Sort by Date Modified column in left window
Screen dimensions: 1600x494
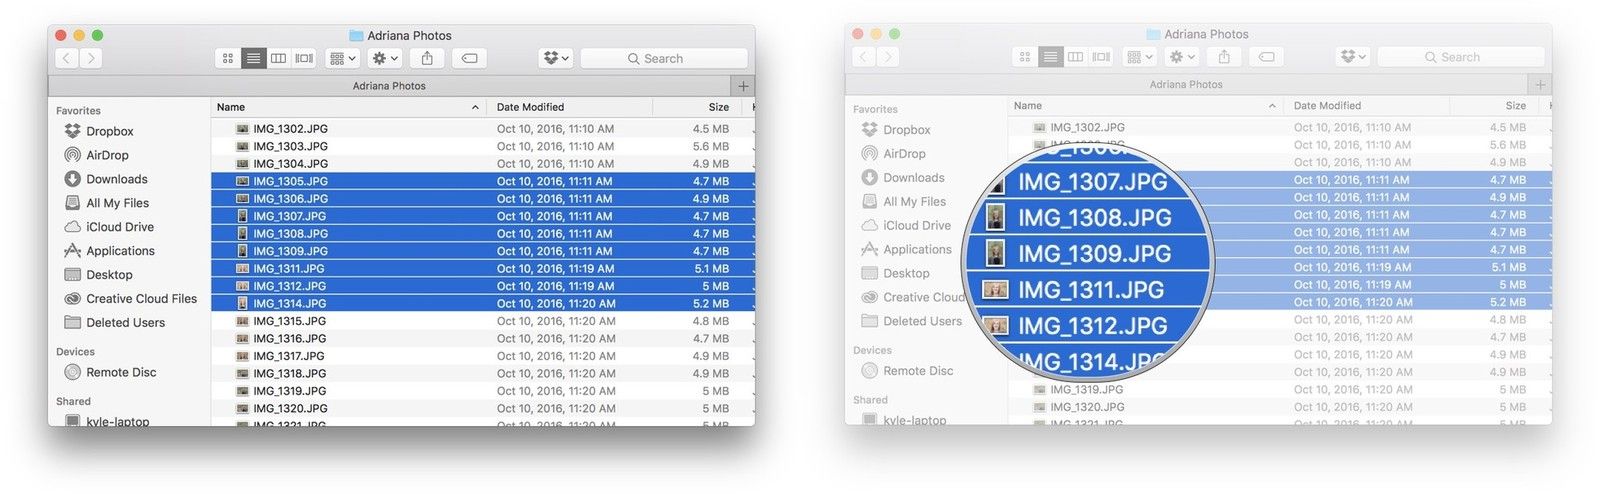coord(530,107)
